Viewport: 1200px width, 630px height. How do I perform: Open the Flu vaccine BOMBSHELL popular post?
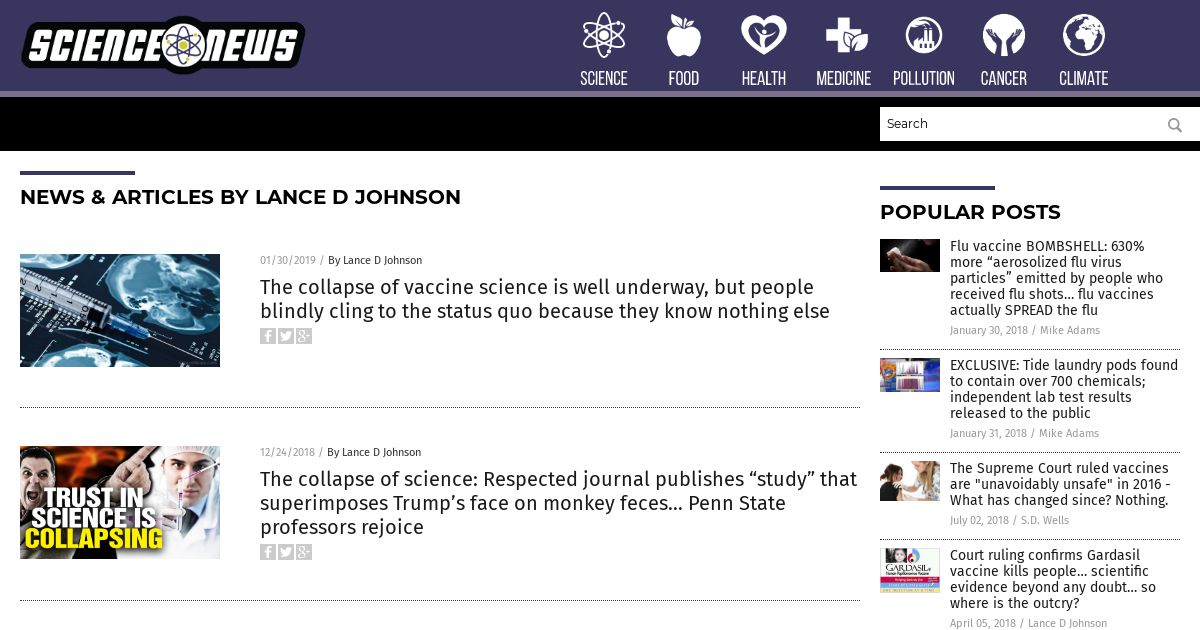tap(1056, 278)
